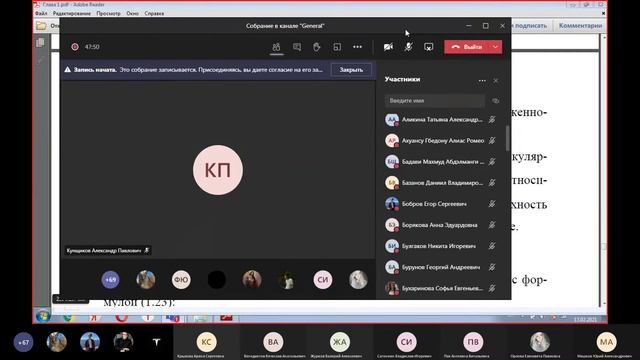Select participant Бобров Егор Сергеевич
Image resolution: width=640 pixels, height=360 pixels.
(x=441, y=204)
